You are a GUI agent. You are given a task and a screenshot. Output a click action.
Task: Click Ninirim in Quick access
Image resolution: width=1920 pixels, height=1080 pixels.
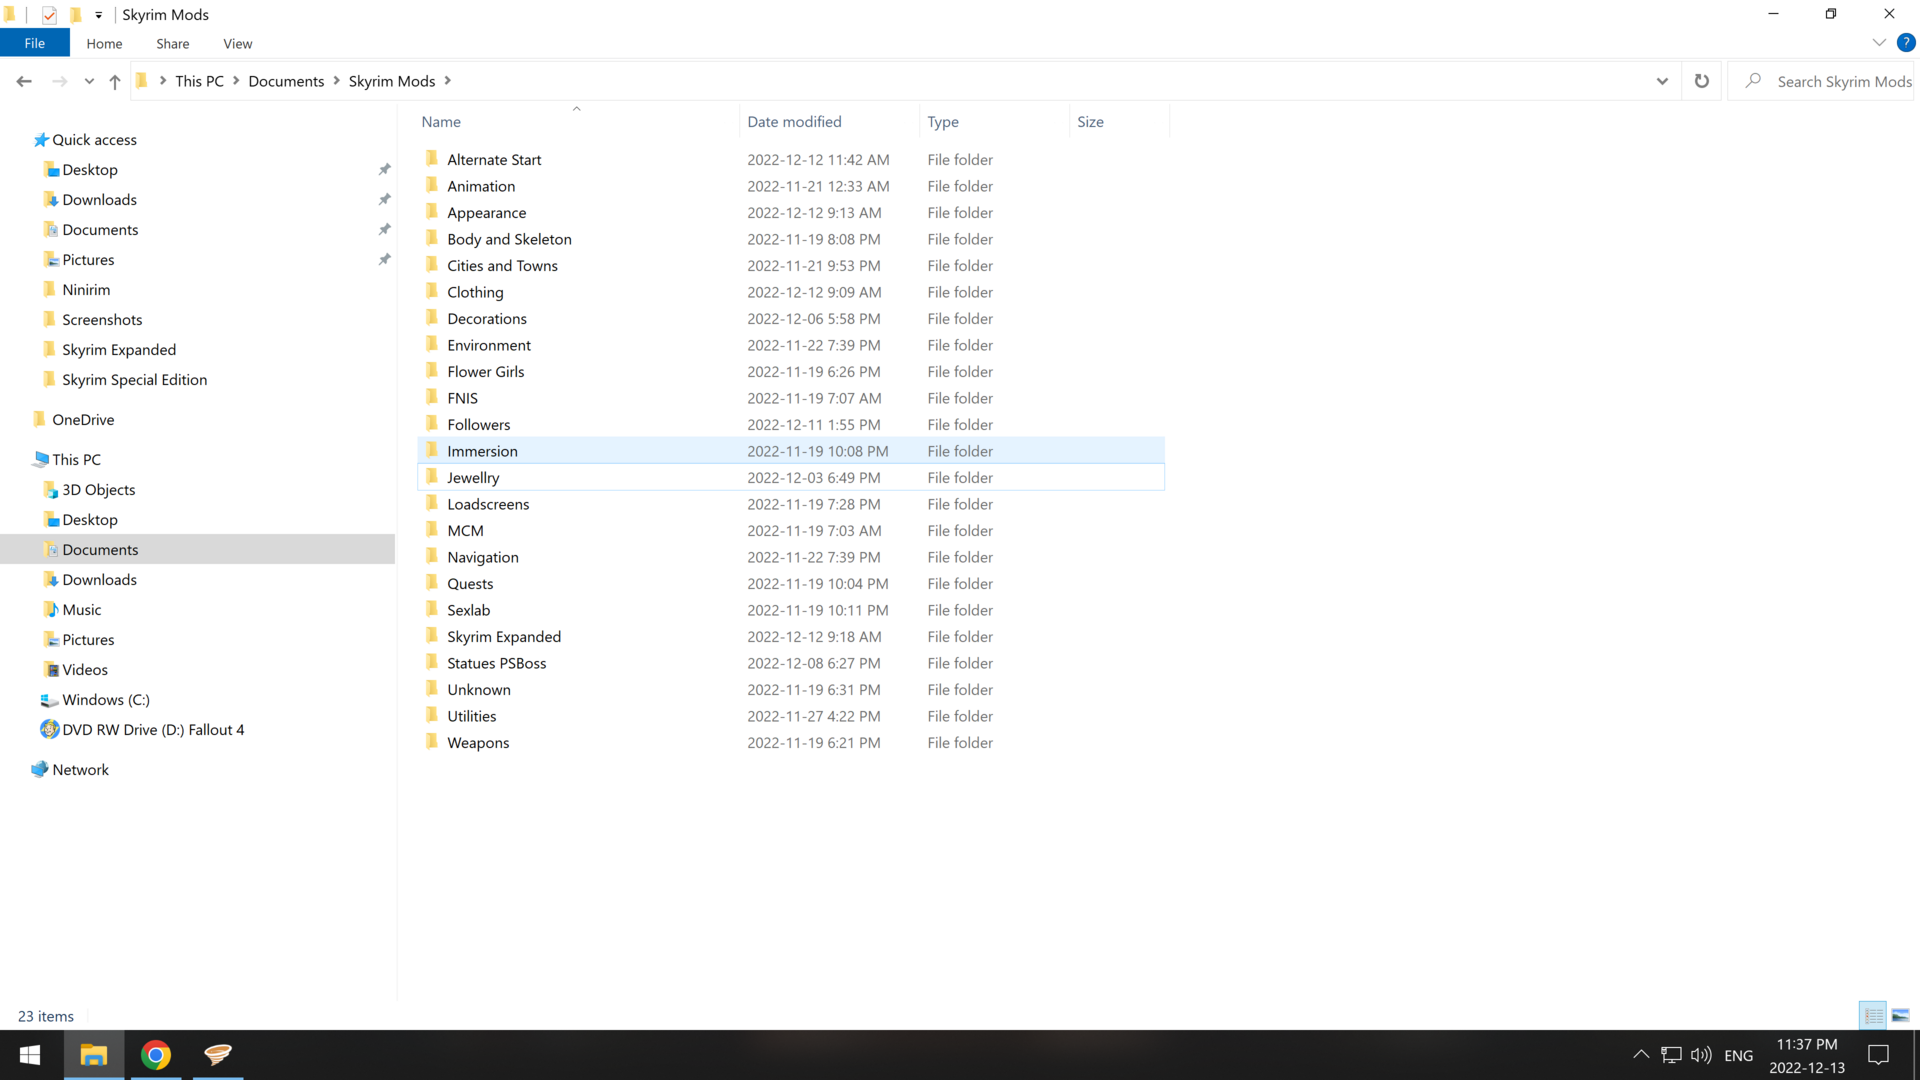pos(86,290)
